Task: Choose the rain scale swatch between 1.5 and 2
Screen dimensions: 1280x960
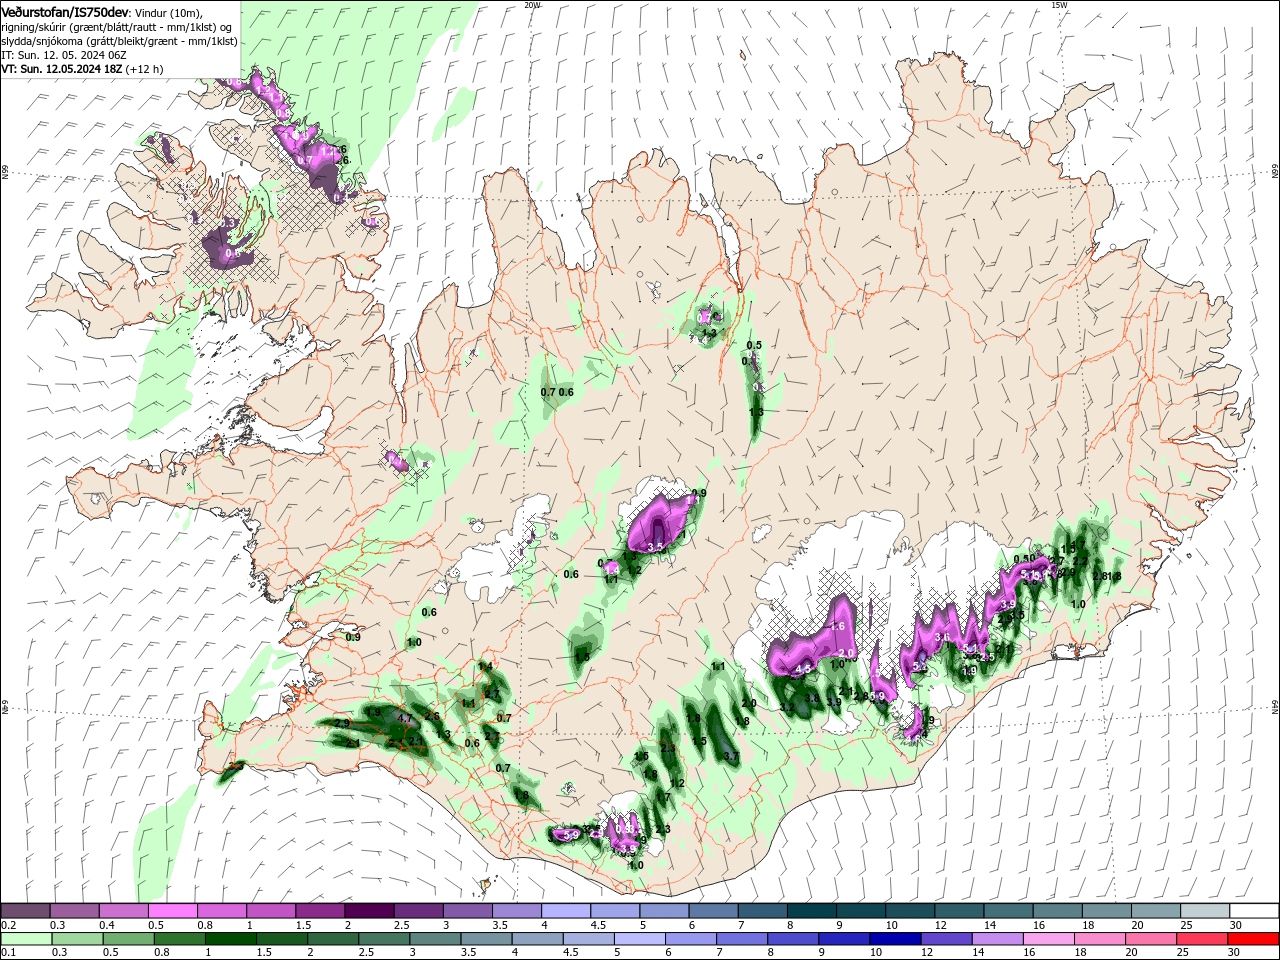Action: pyautogui.click(x=281, y=938)
